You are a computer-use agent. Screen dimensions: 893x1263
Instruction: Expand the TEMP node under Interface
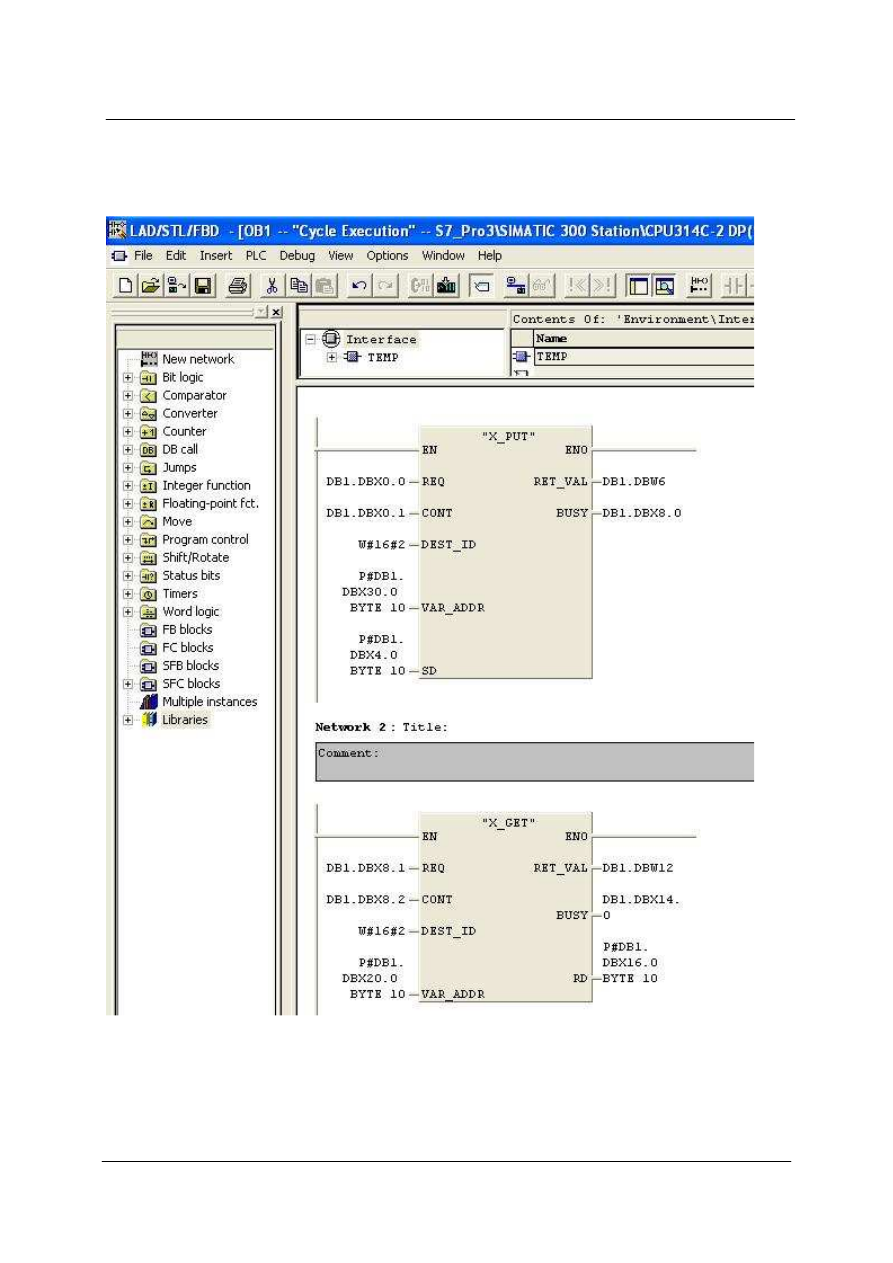(332, 358)
